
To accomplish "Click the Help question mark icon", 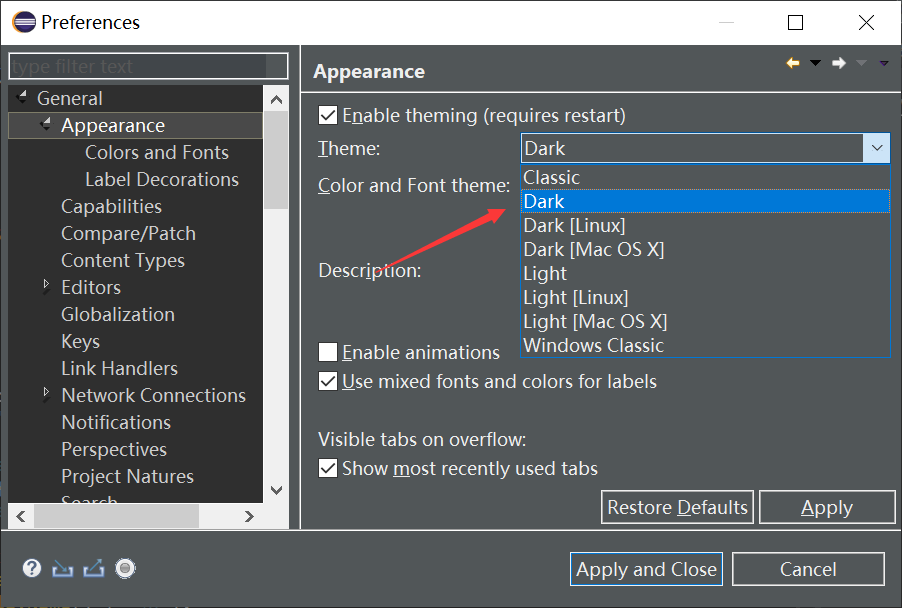I will click(x=32, y=568).
